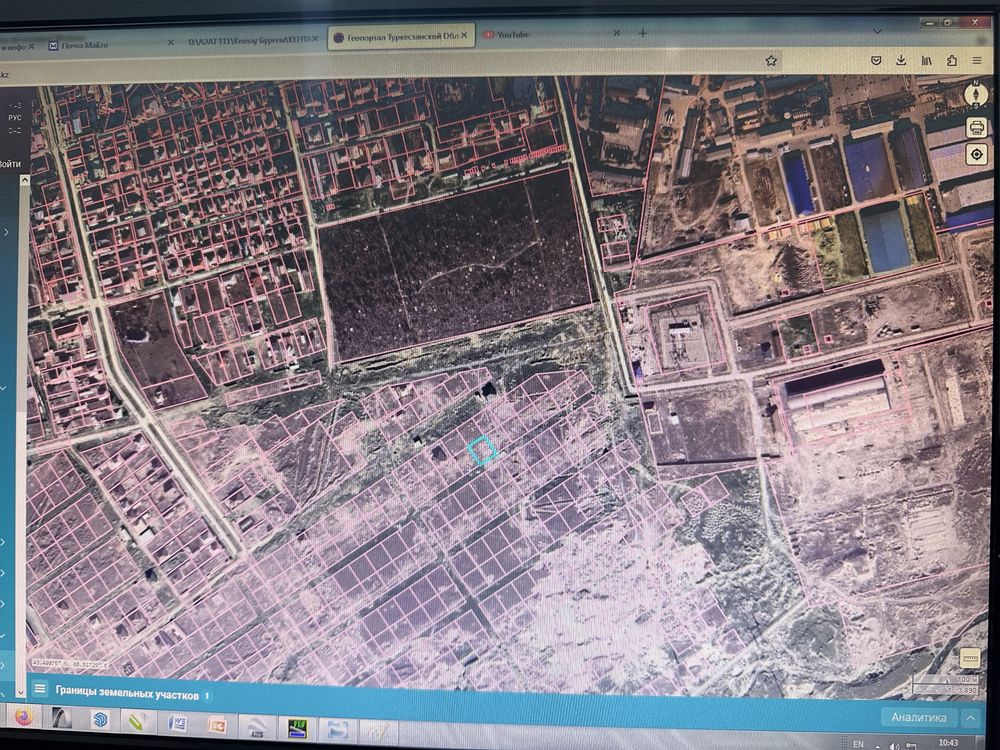Open the Firefox hamburger application menu
This screenshot has width=1000, height=750.
coord(977,61)
